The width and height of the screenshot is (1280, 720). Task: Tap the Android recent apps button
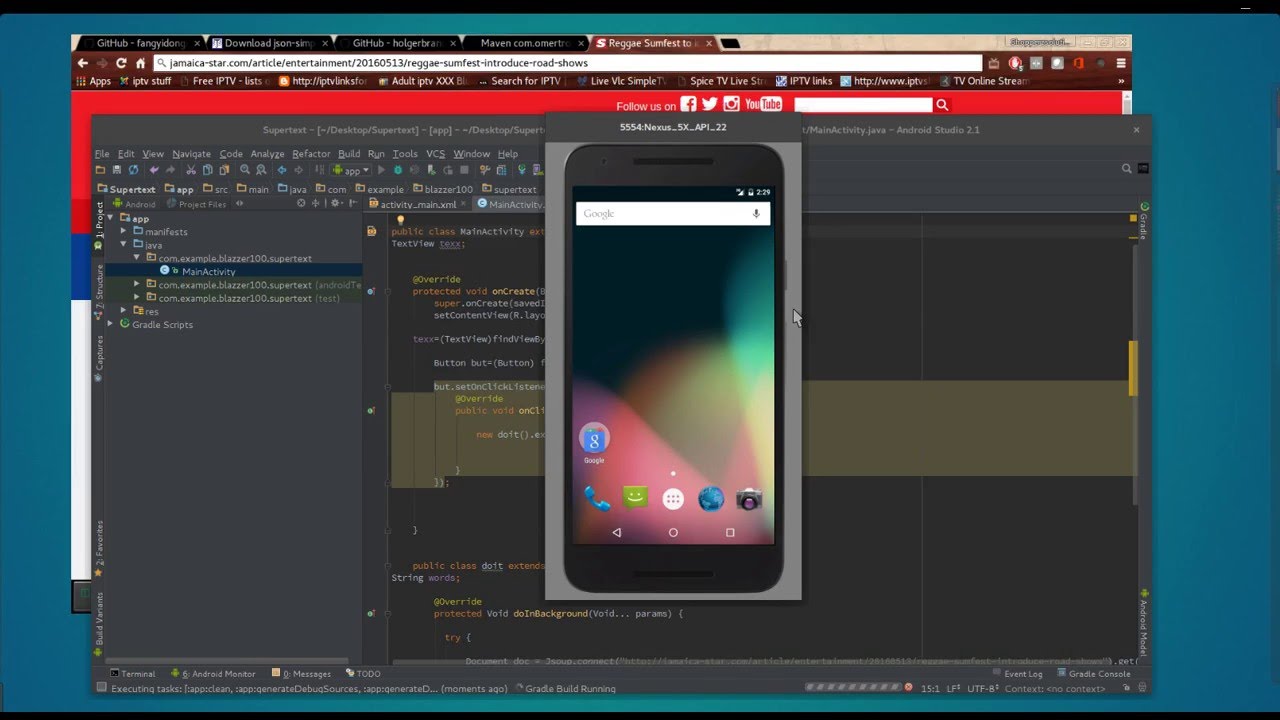730,533
